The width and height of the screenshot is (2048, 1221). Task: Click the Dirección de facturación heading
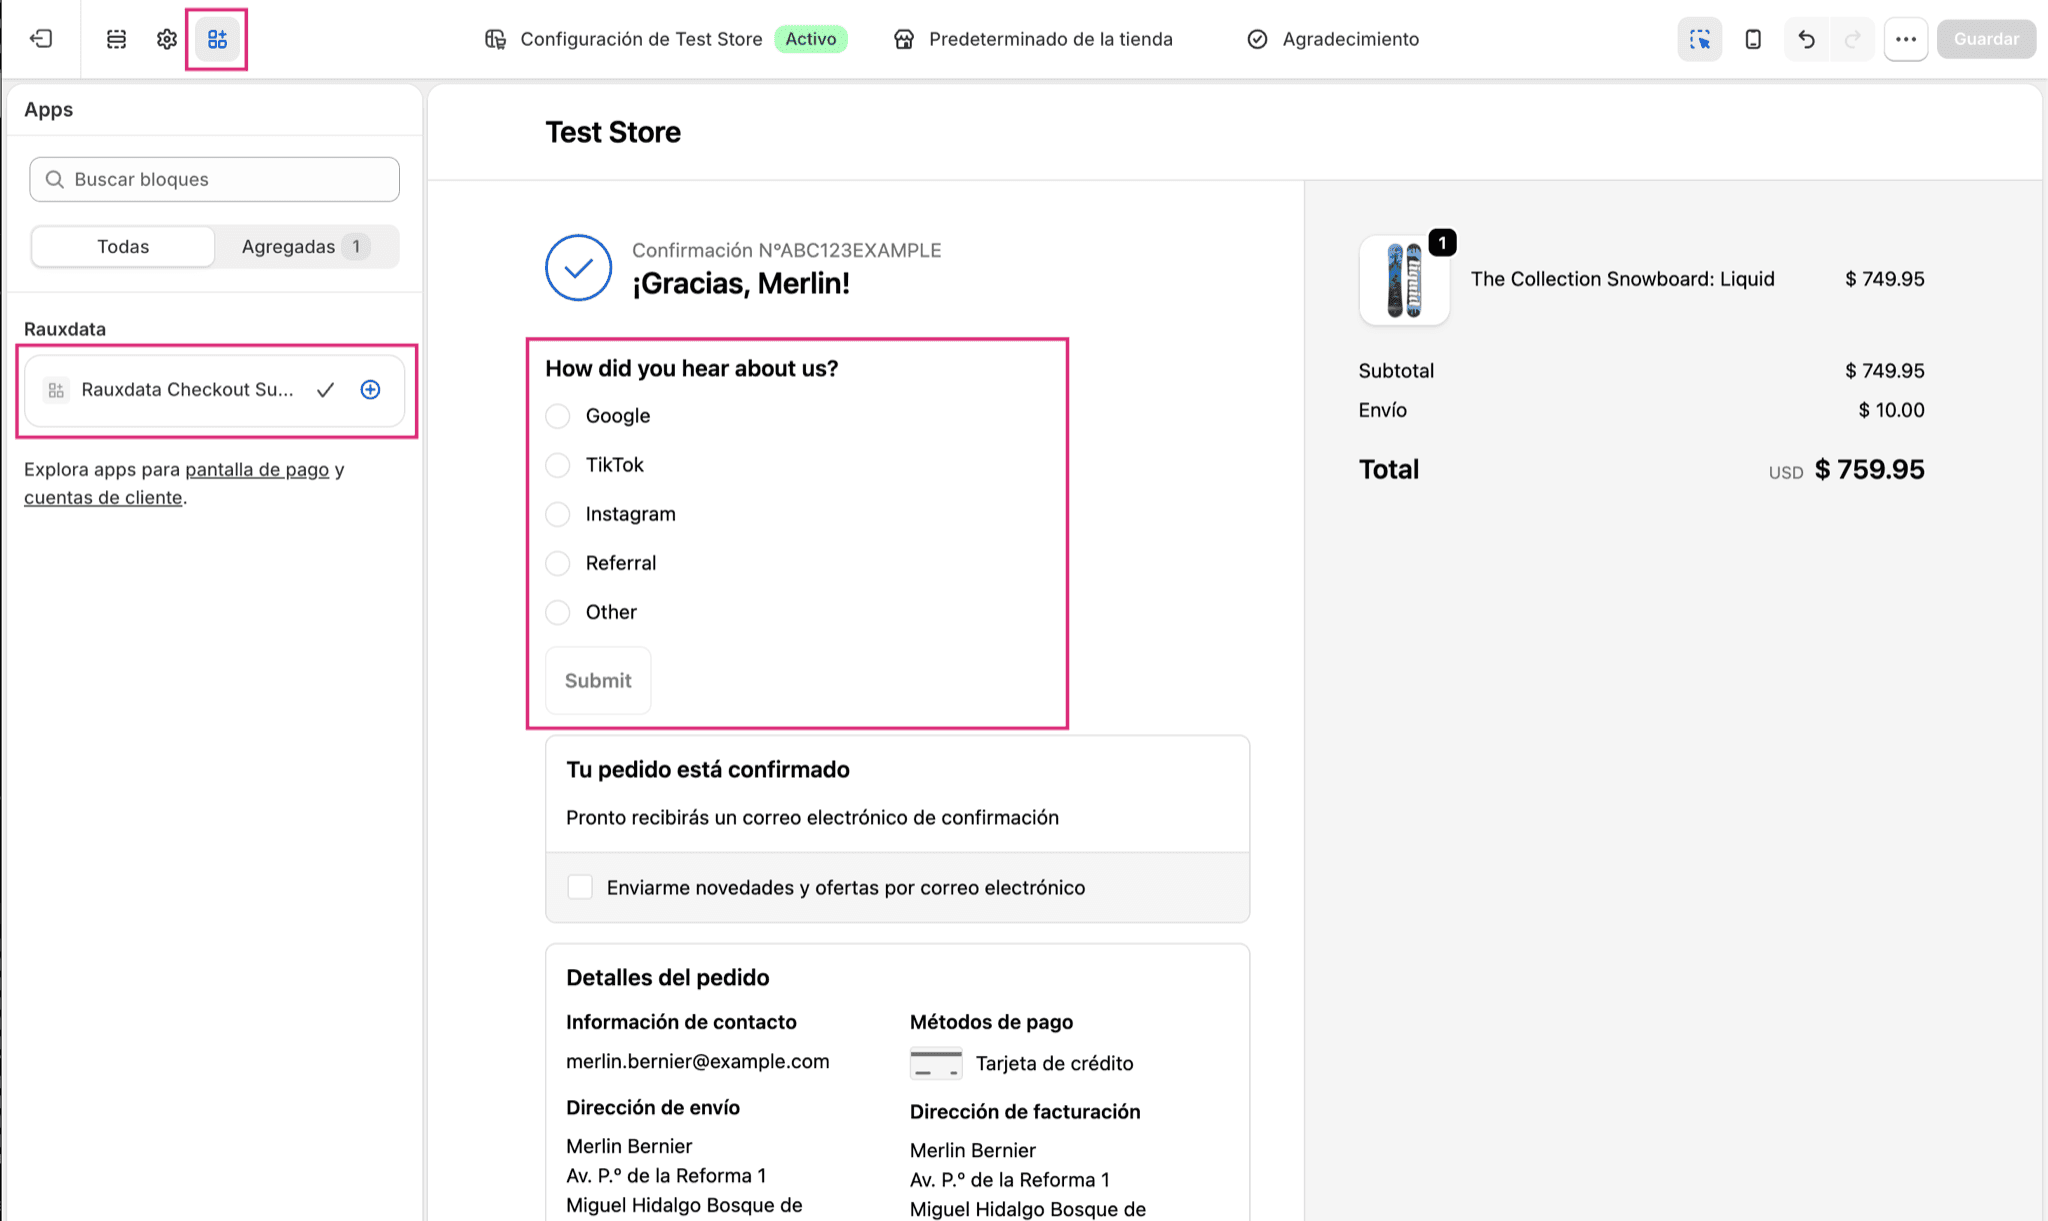point(1025,1112)
